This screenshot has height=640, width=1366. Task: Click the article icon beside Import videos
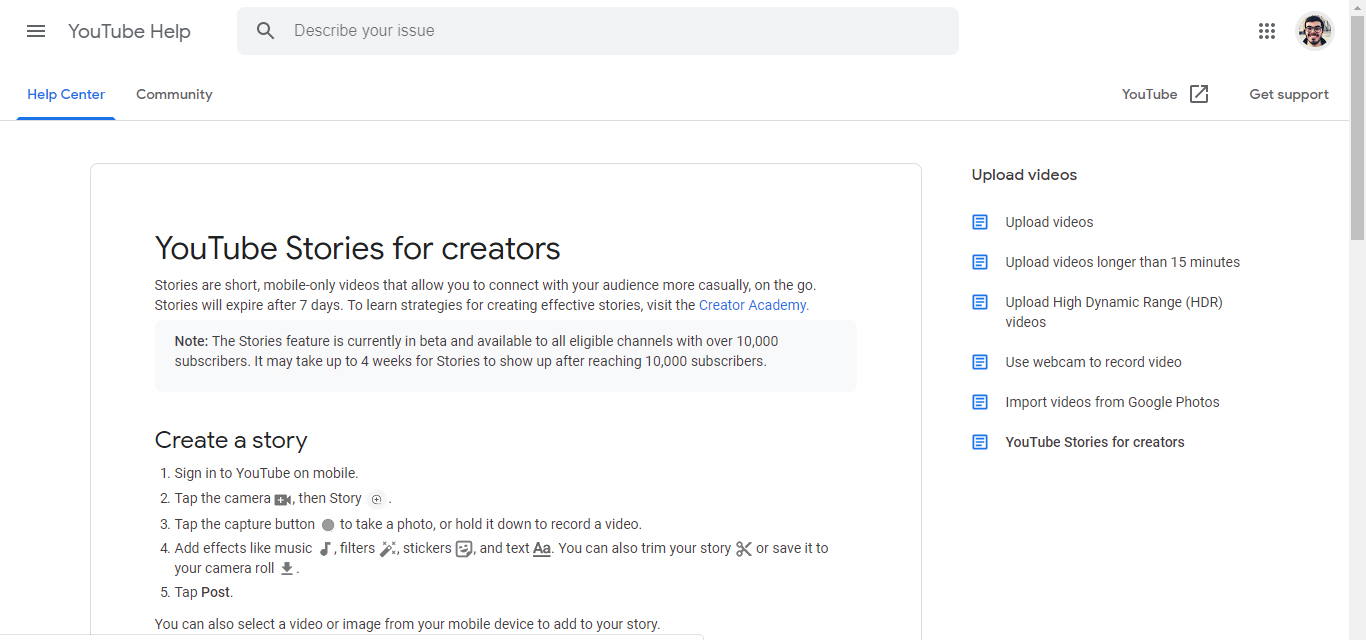pos(980,402)
